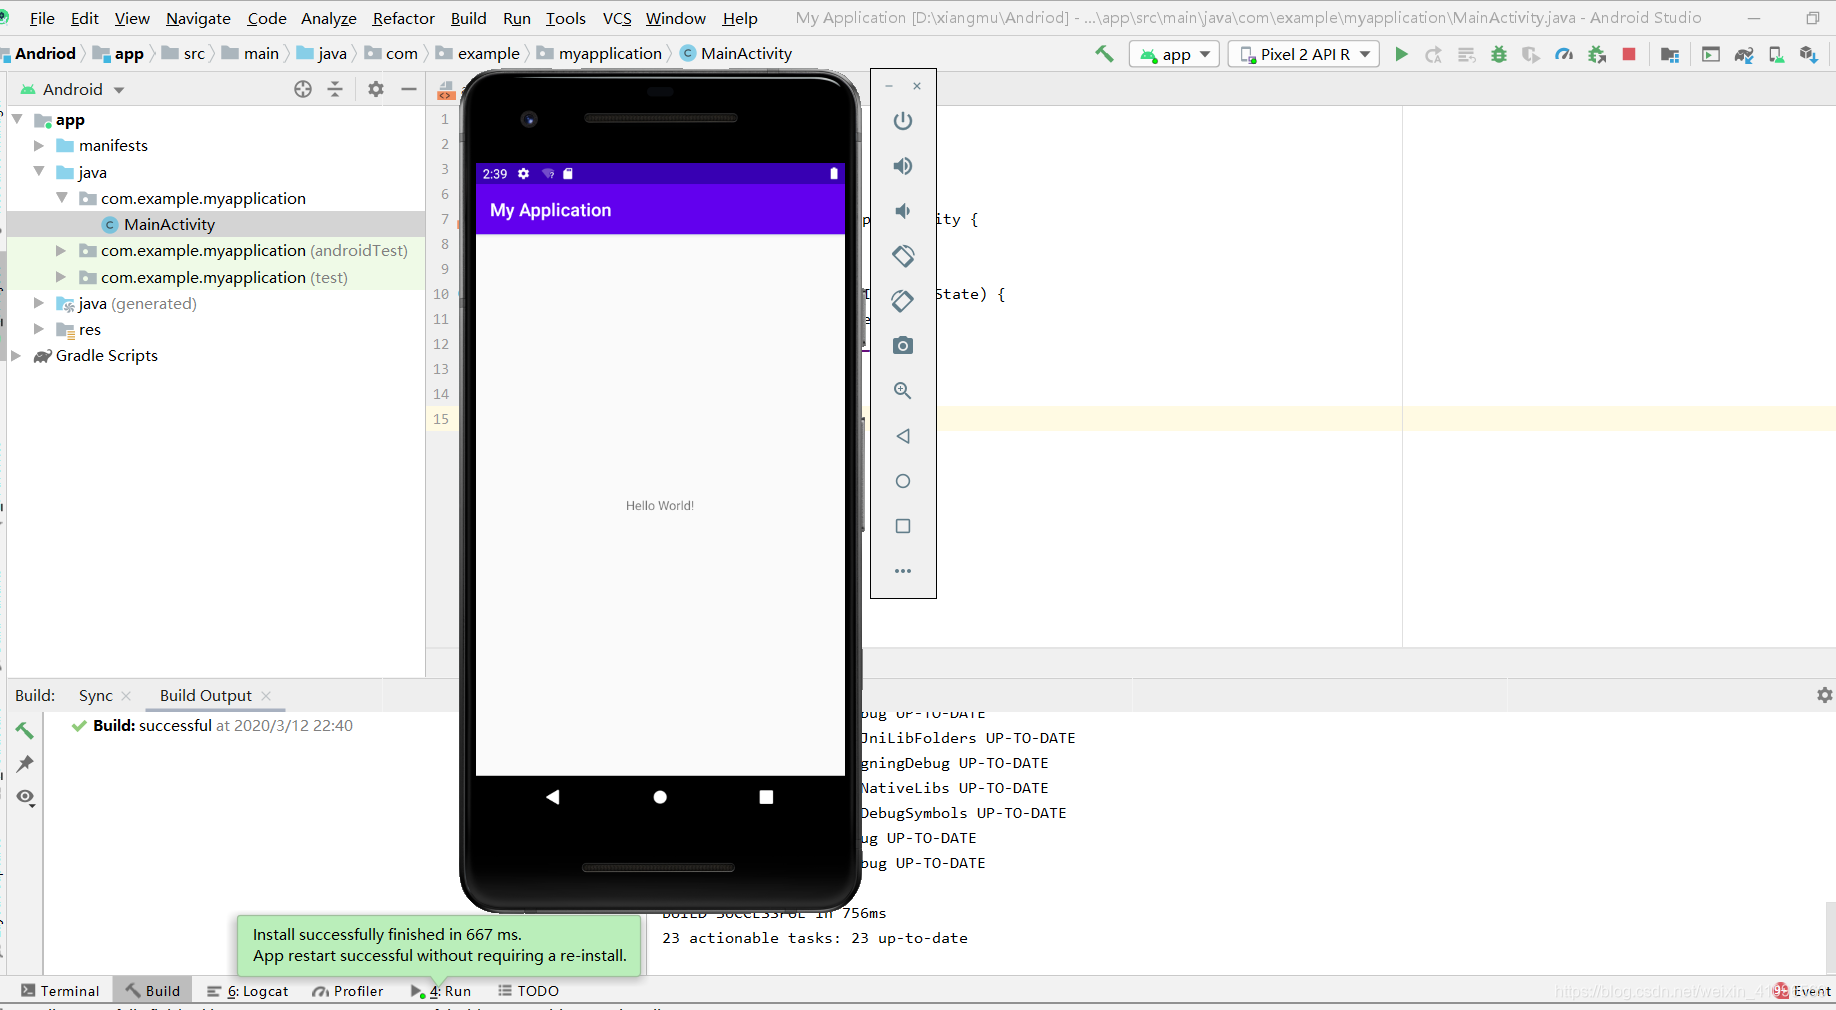Click Collapse All in project panel
1836x1010 pixels.
click(x=335, y=89)
